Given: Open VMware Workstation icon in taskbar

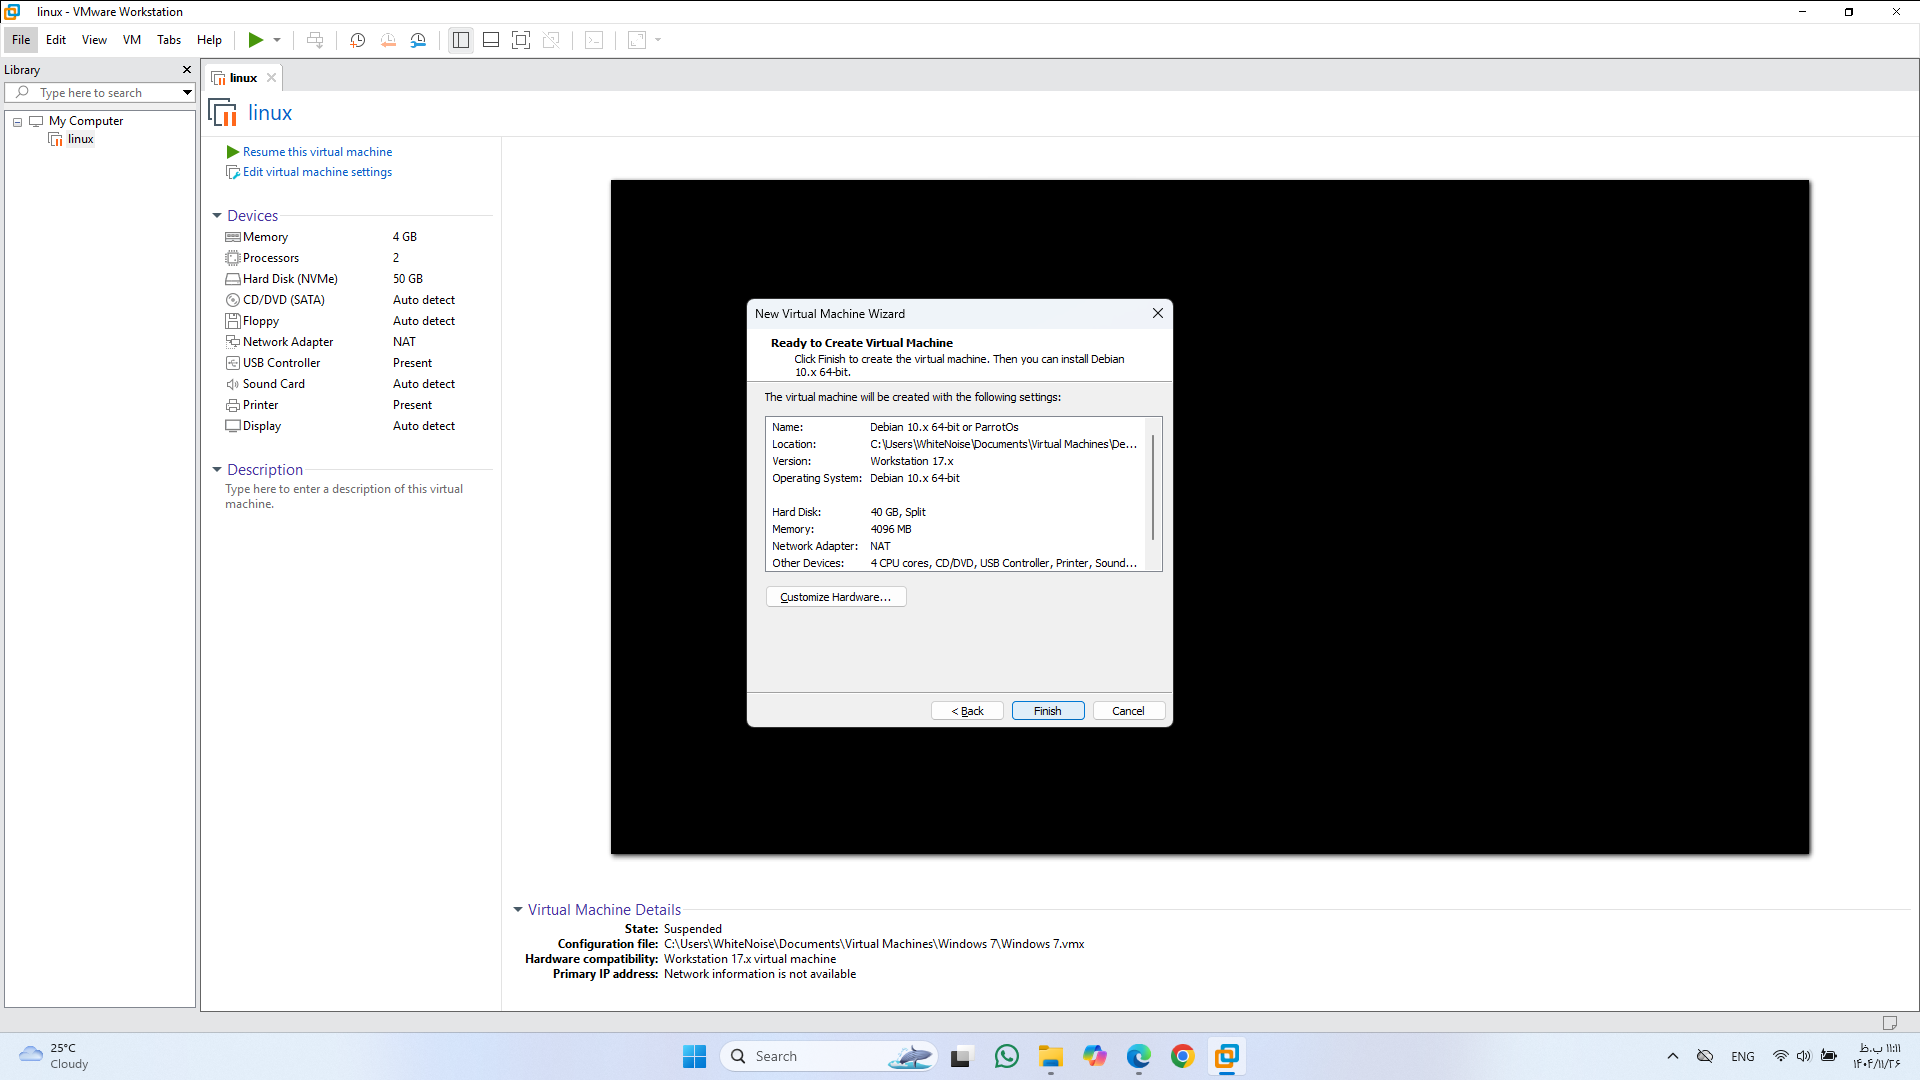Looking at the screenshot, I should coord(1226,1056).
